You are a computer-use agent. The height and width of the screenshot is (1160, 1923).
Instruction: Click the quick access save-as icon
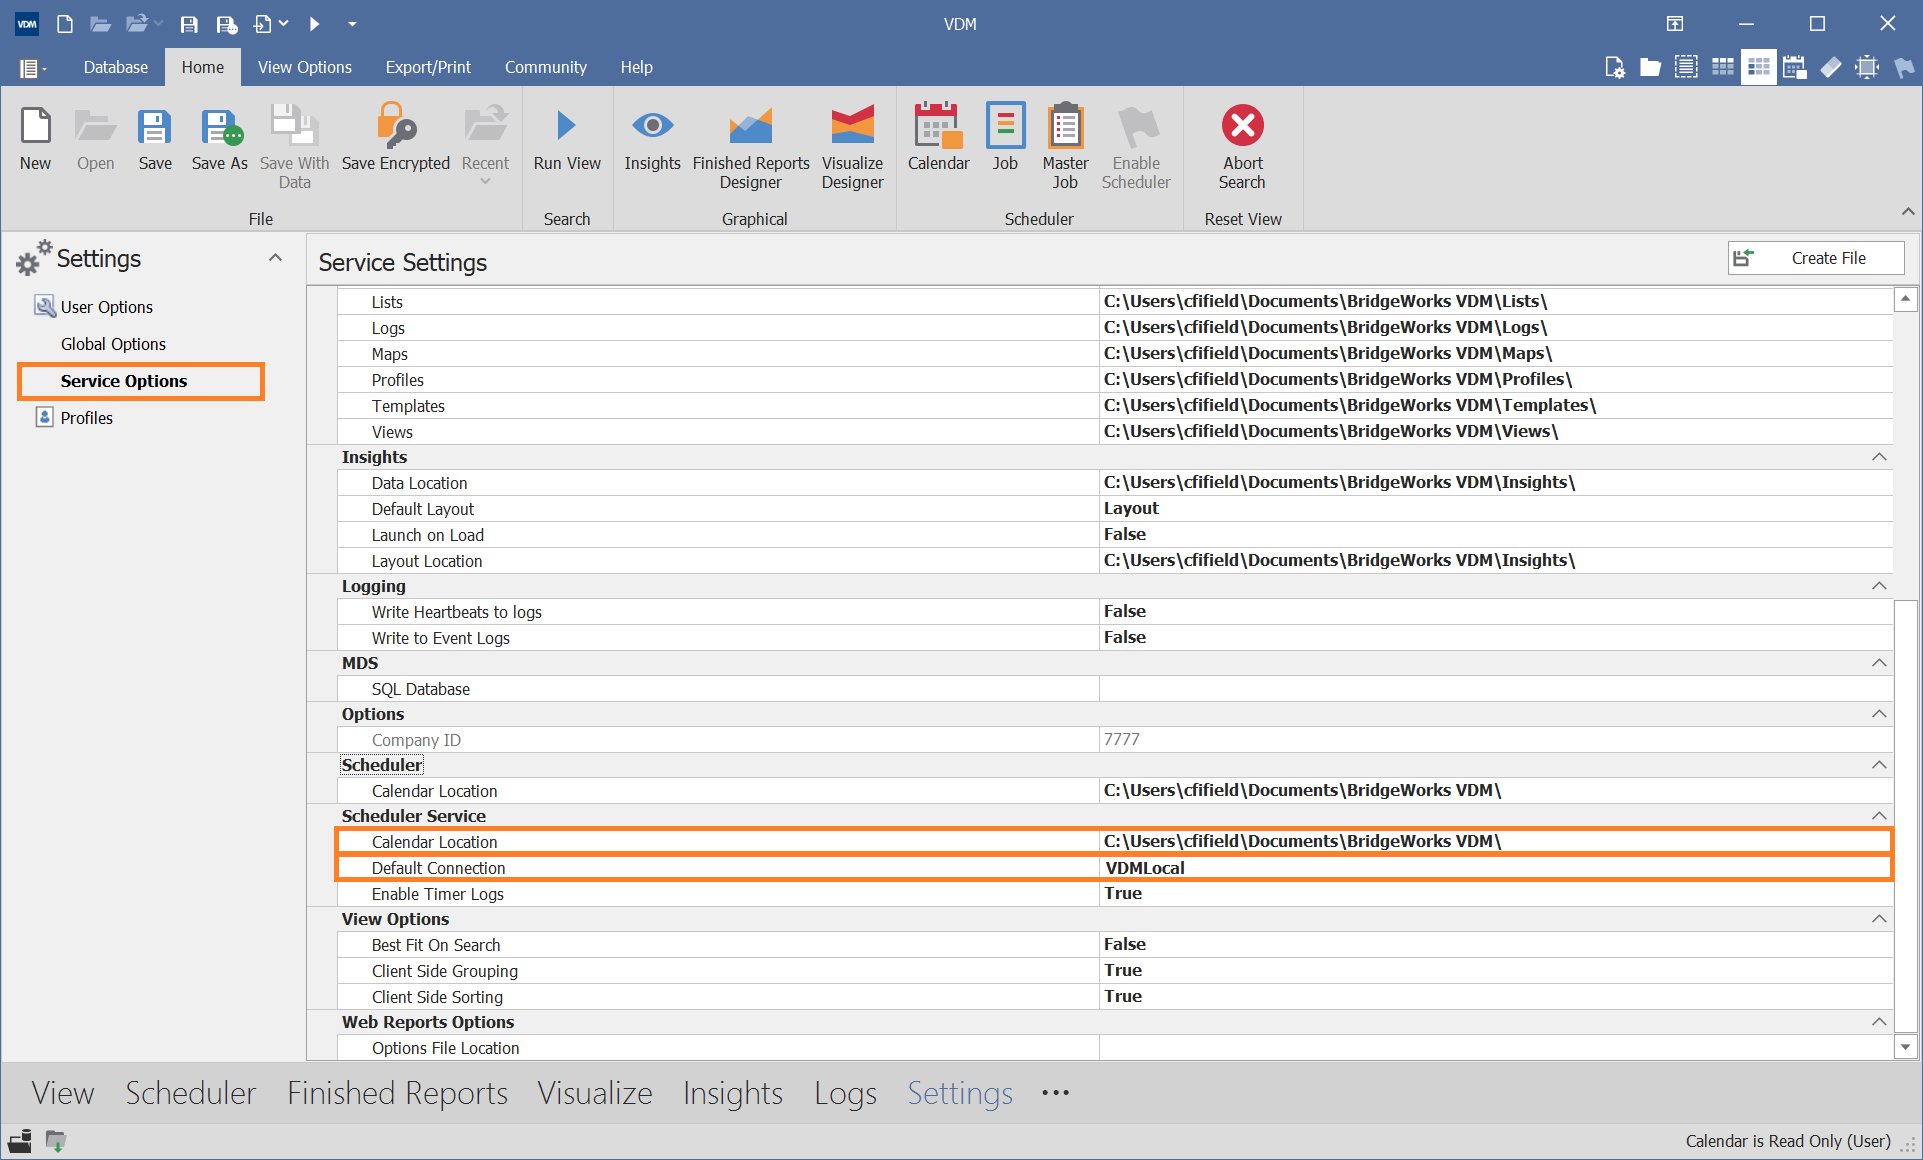[227, 23]
